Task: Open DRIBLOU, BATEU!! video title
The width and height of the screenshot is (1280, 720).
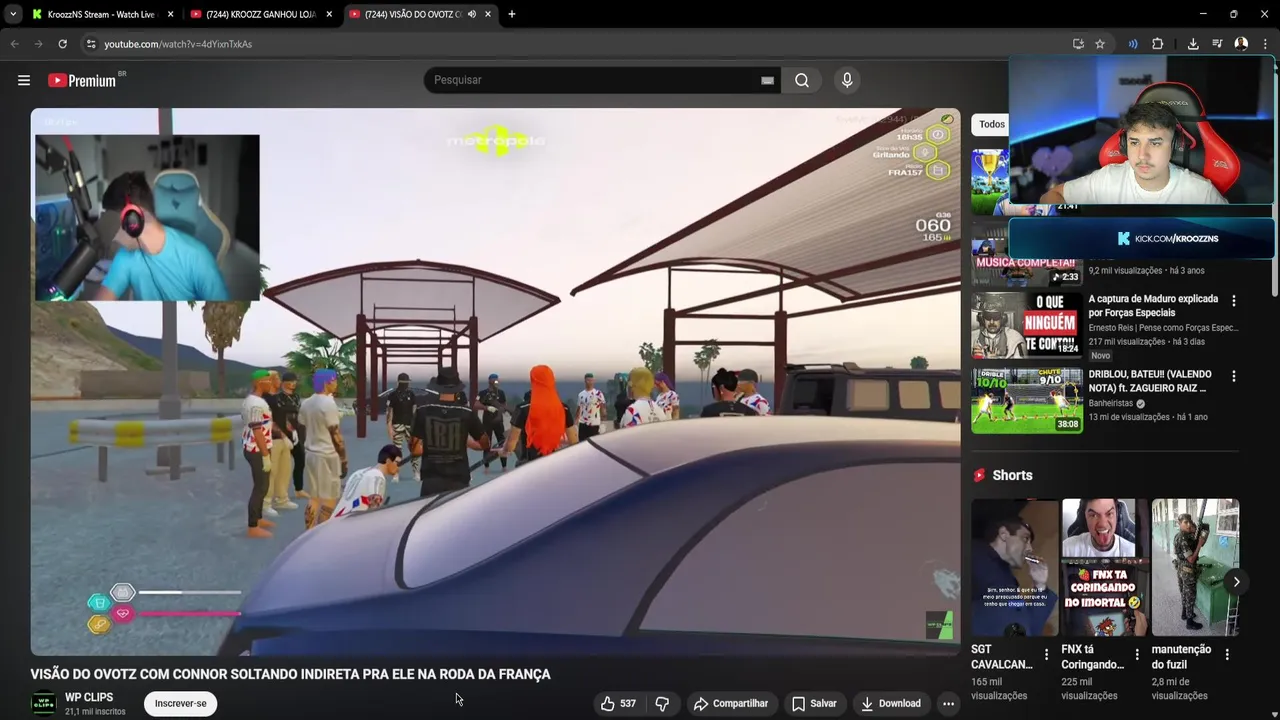Action: click(1150, 381)
